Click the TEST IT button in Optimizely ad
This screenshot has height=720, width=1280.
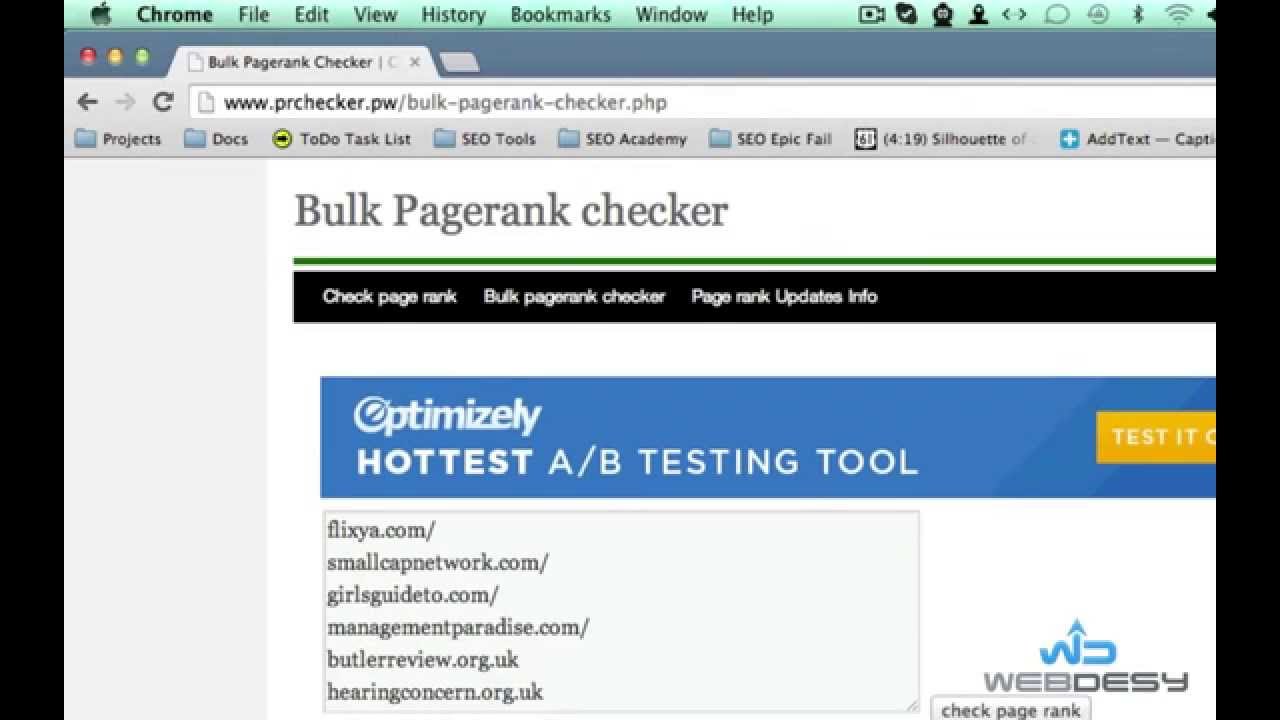(x=1156, y=437)
